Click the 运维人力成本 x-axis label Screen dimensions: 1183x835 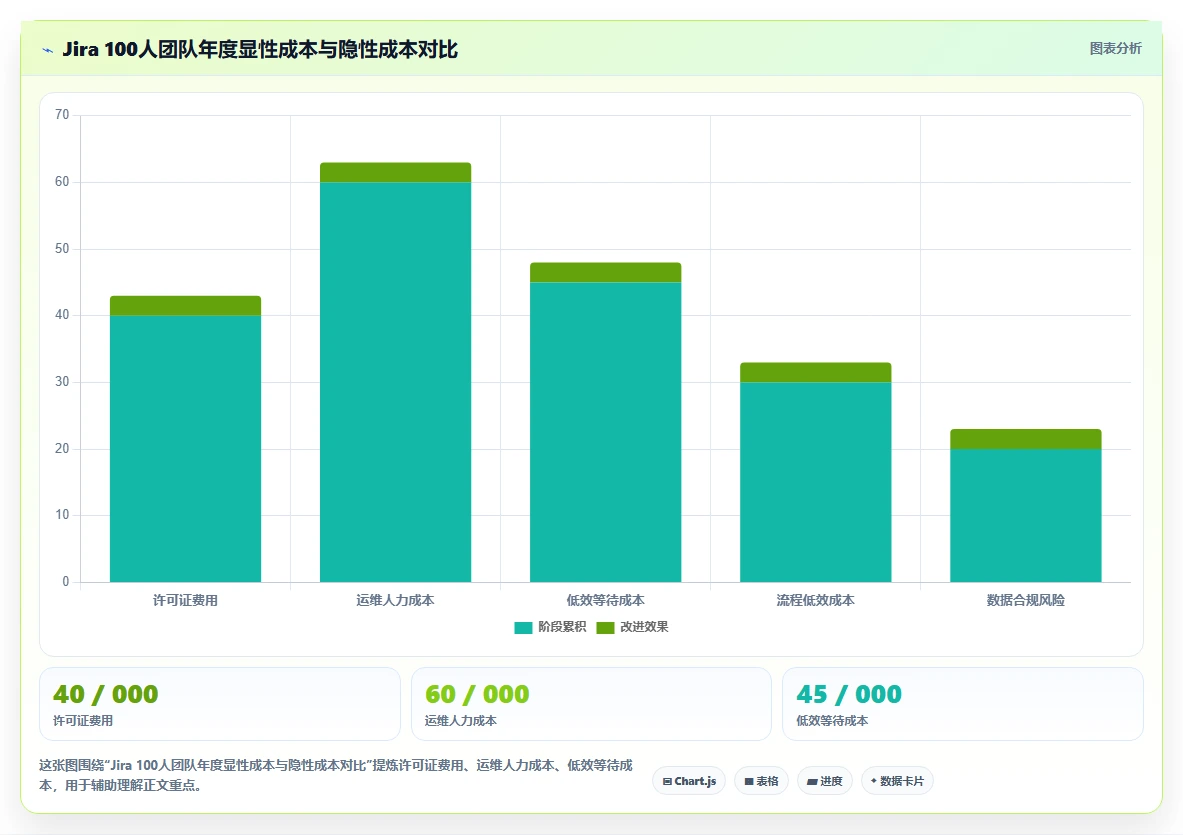[x=395, y=600]
